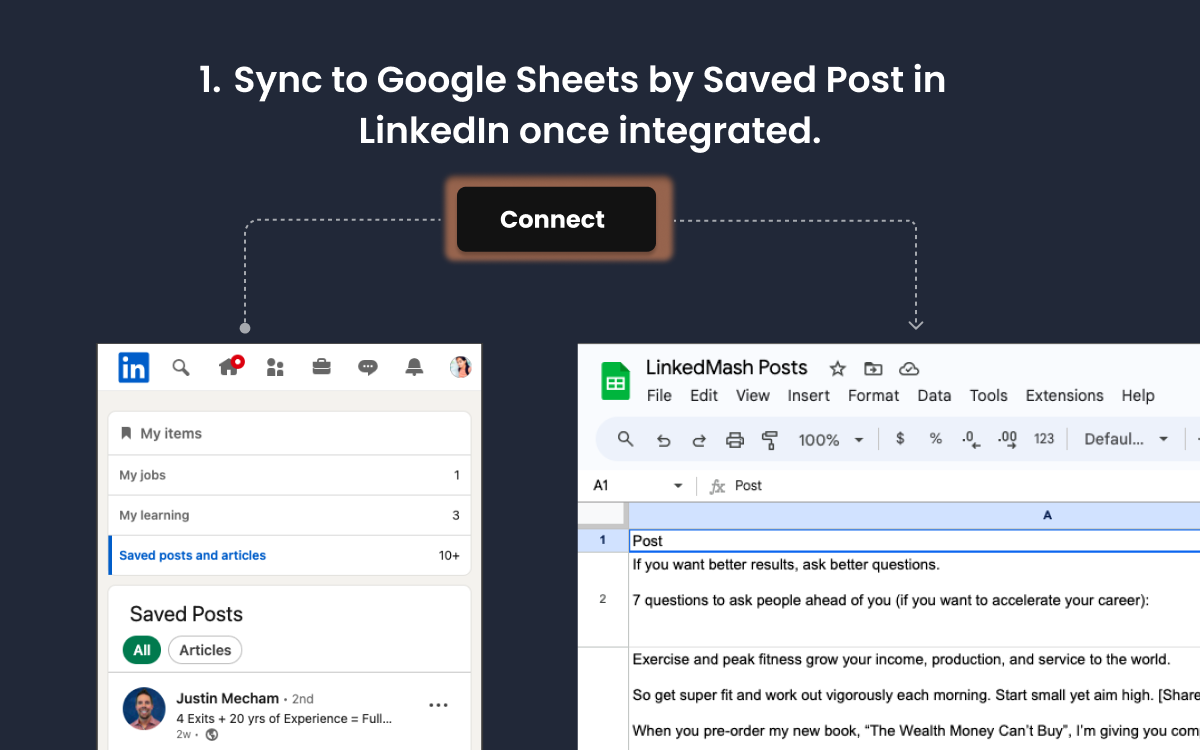Click the Saved Posts heading

(x=186, y=614)
